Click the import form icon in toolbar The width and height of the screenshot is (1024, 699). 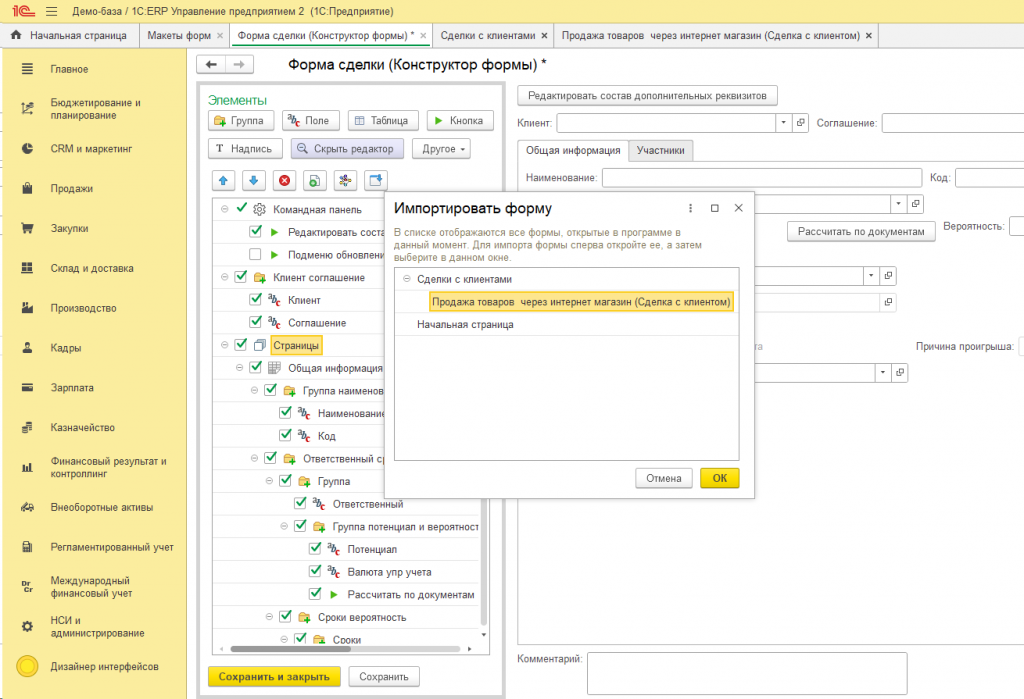(376, 180)
